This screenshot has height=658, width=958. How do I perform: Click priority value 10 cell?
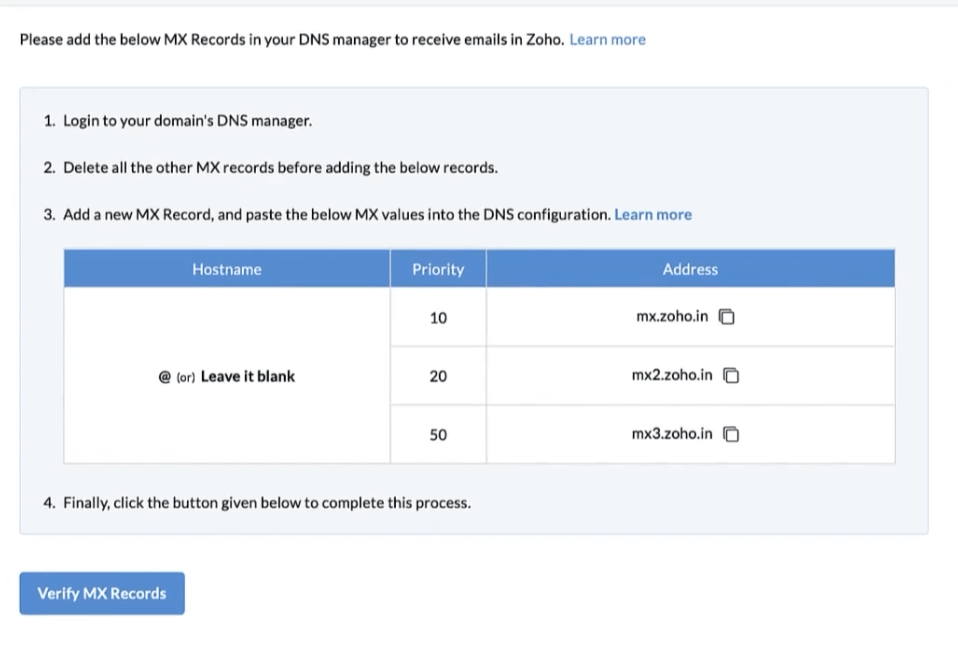coord(438,318)
